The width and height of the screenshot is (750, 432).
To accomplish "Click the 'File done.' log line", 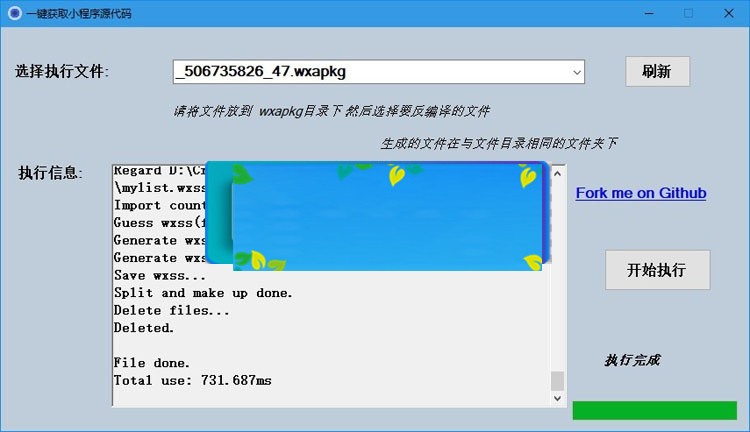I will (x=152, y=363).
